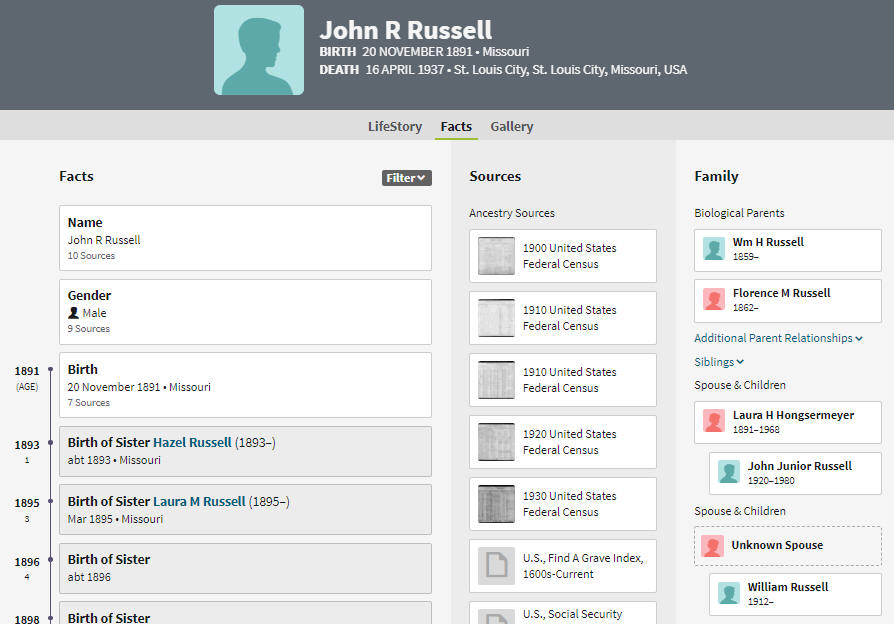Click Laura H Hongsermeyer avatar icon

point(714,421)
